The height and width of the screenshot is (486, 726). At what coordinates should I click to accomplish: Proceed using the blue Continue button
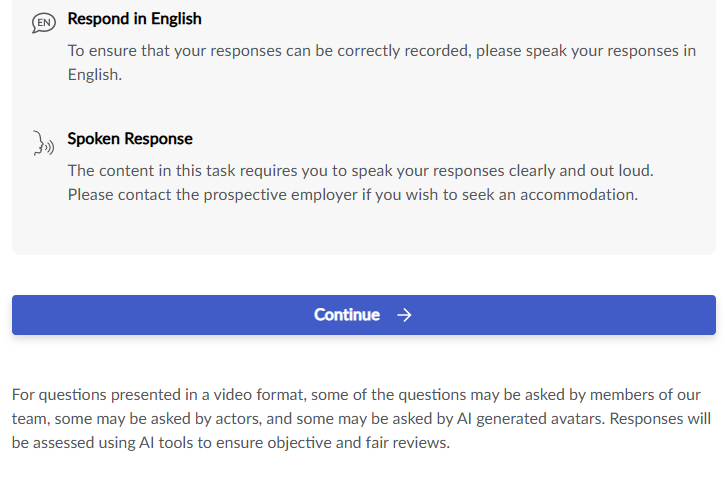tap(364, 315)
